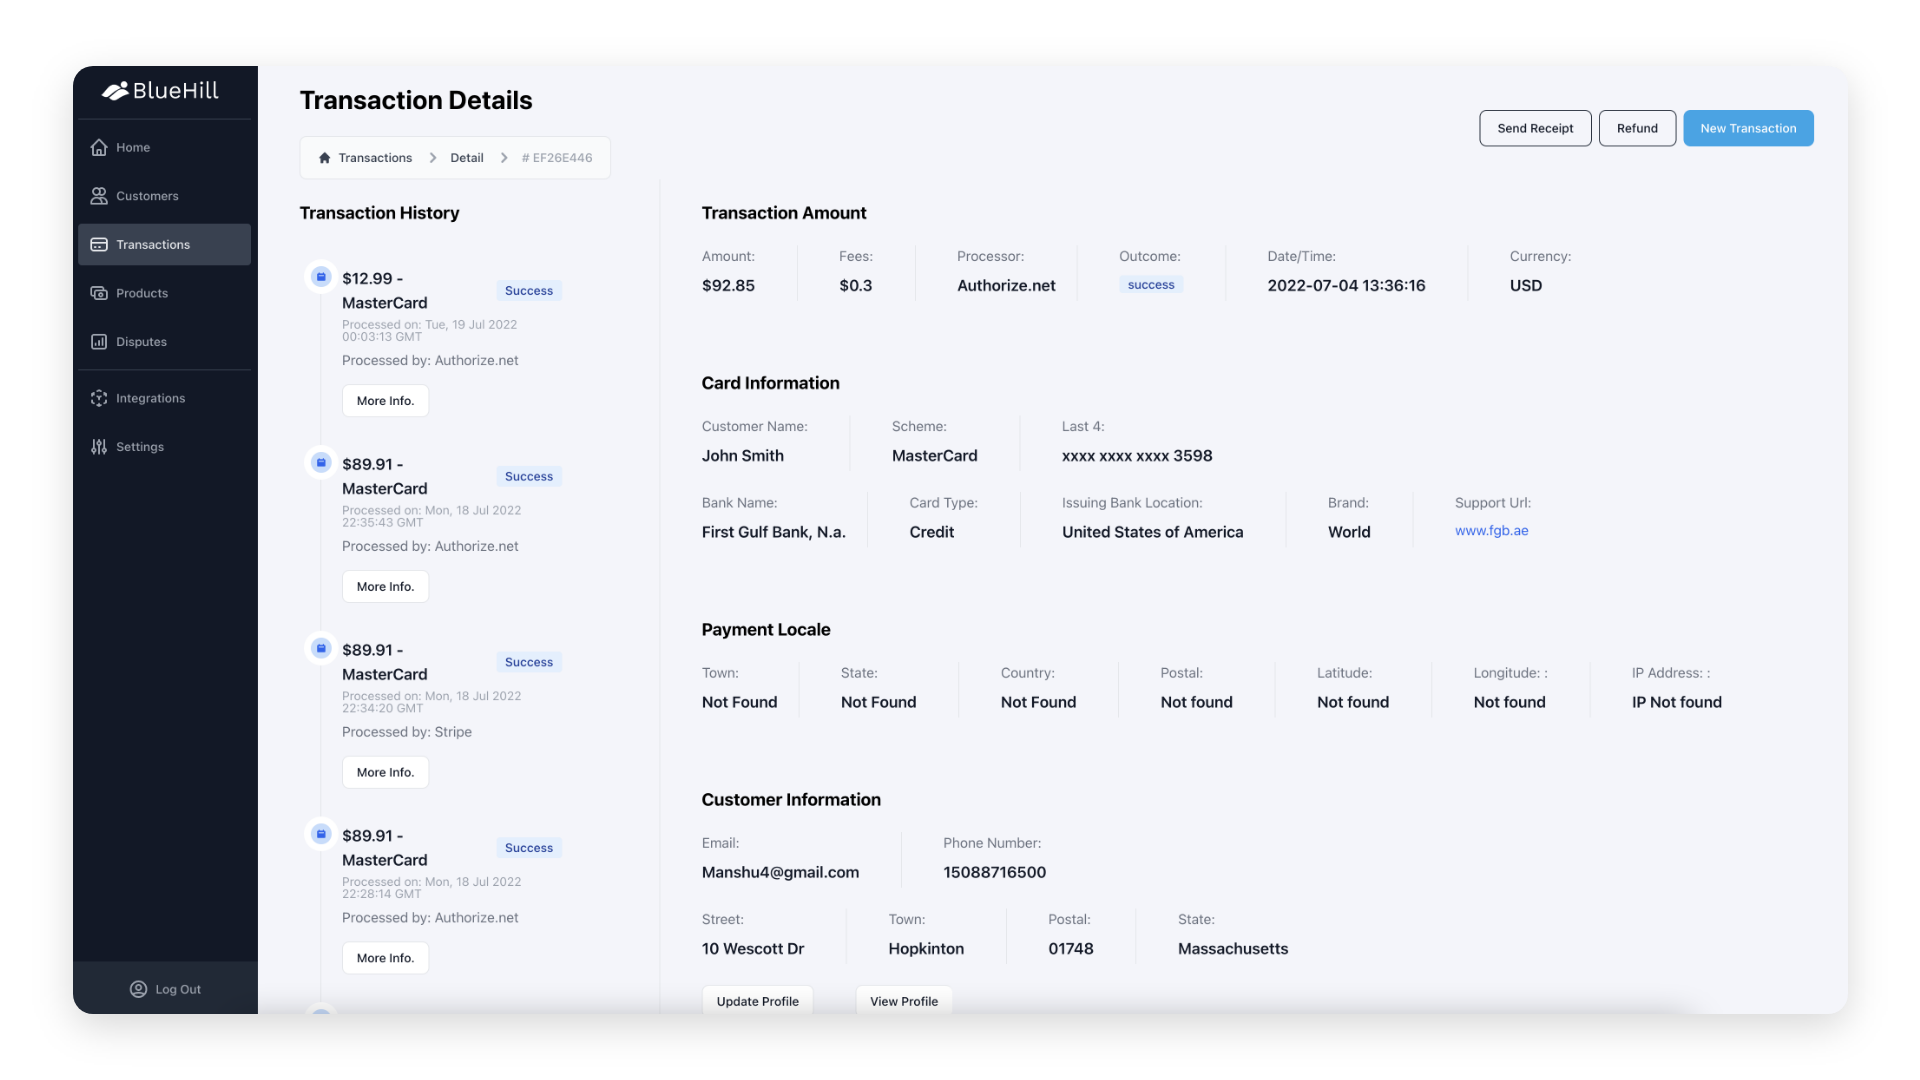Click More Info for Stripe transaction

coord(385,772)
